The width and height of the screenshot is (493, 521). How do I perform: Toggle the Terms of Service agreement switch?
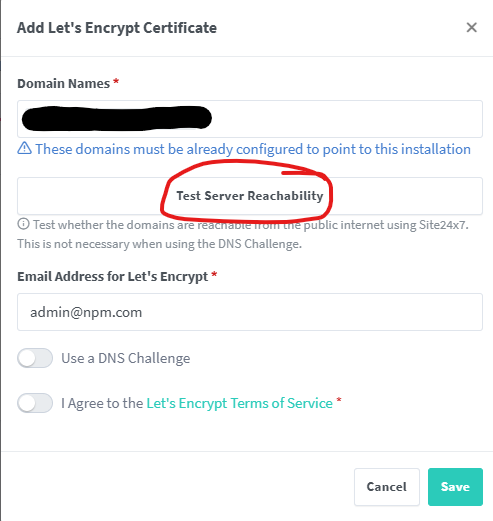pos(35,403)
